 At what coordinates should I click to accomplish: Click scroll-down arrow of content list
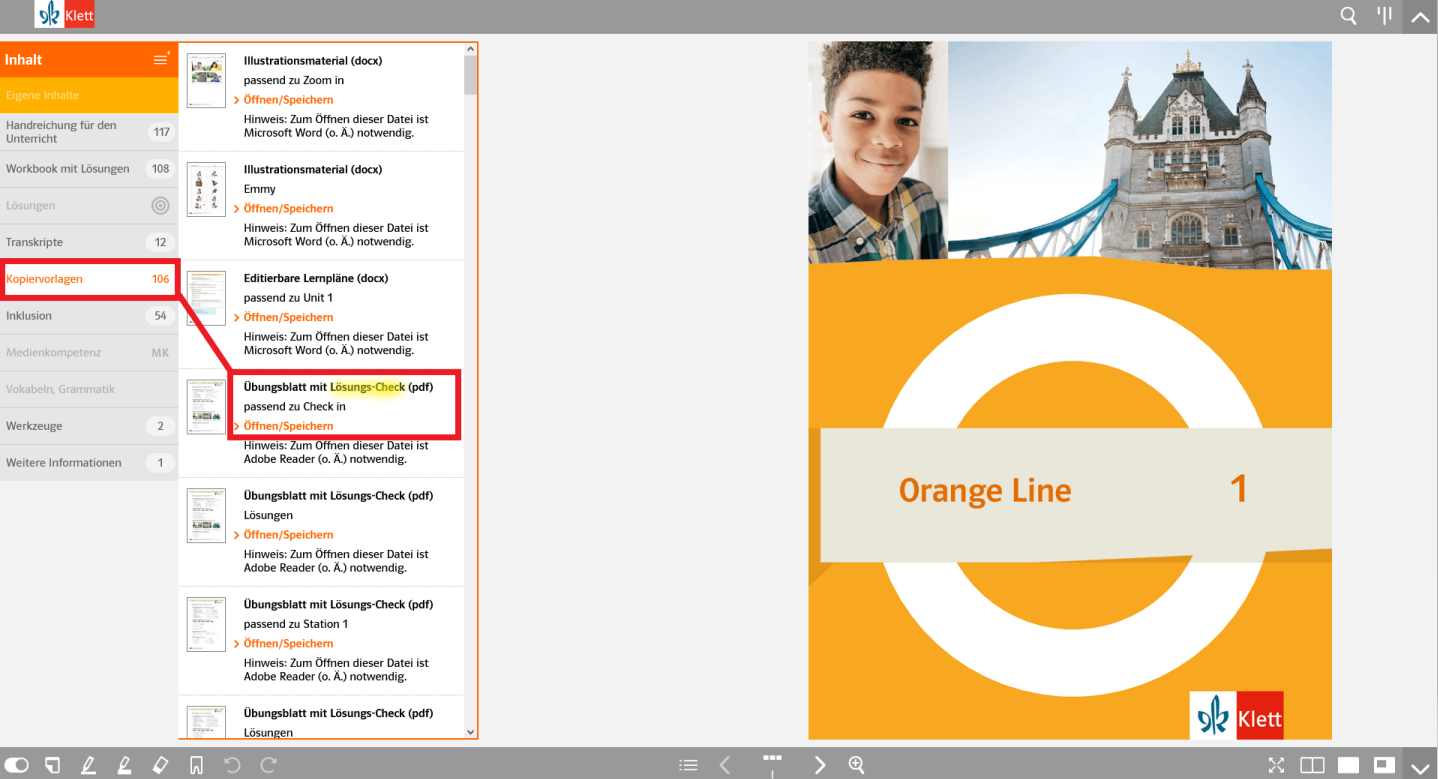click(x=471, y=732)
